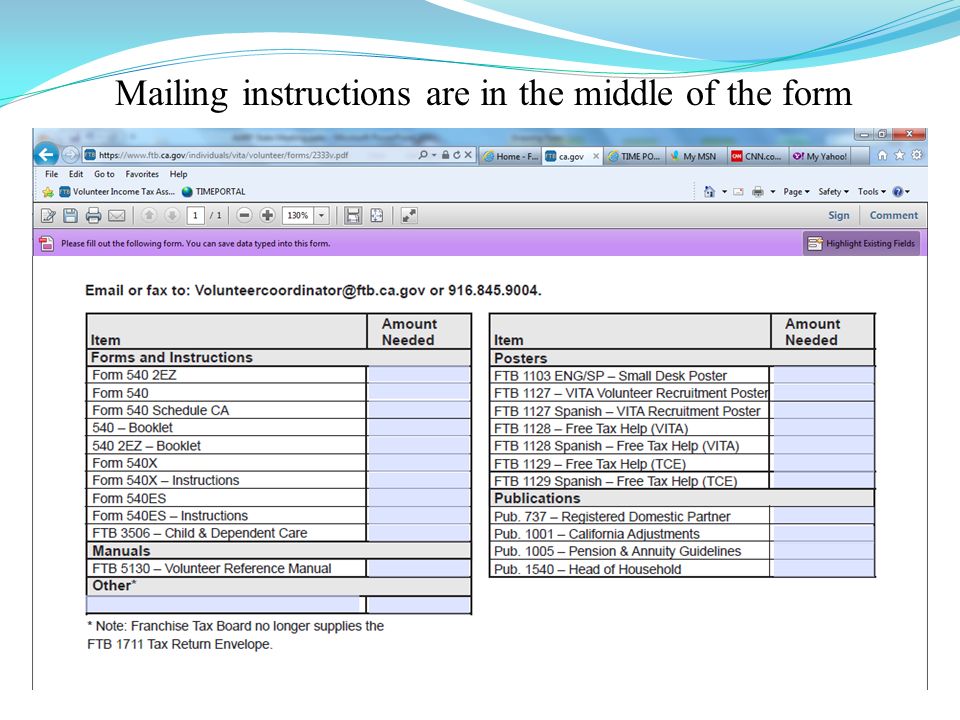Click the read mode expand arrows icon

click(409, 216)
